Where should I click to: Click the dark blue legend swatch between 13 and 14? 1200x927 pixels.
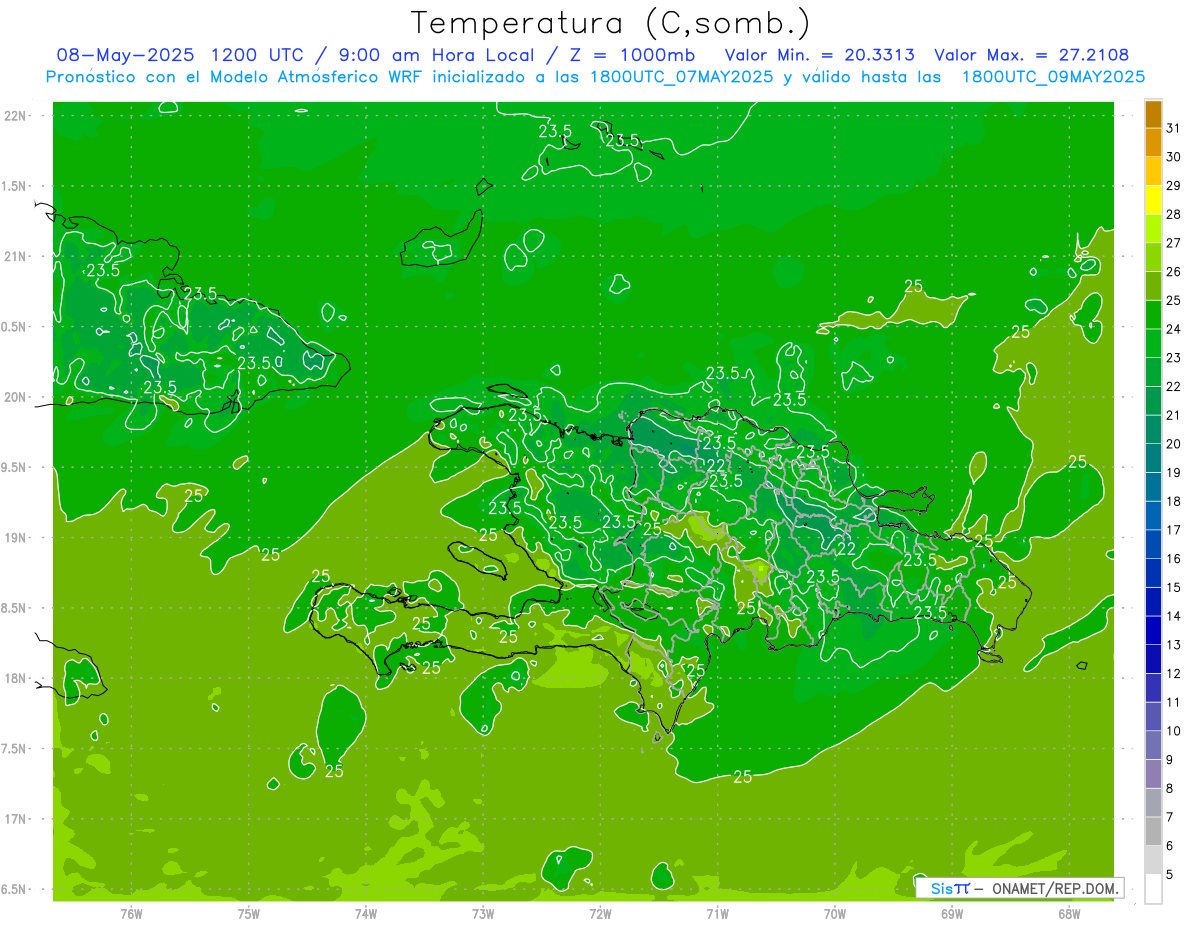pos(1153,630)
